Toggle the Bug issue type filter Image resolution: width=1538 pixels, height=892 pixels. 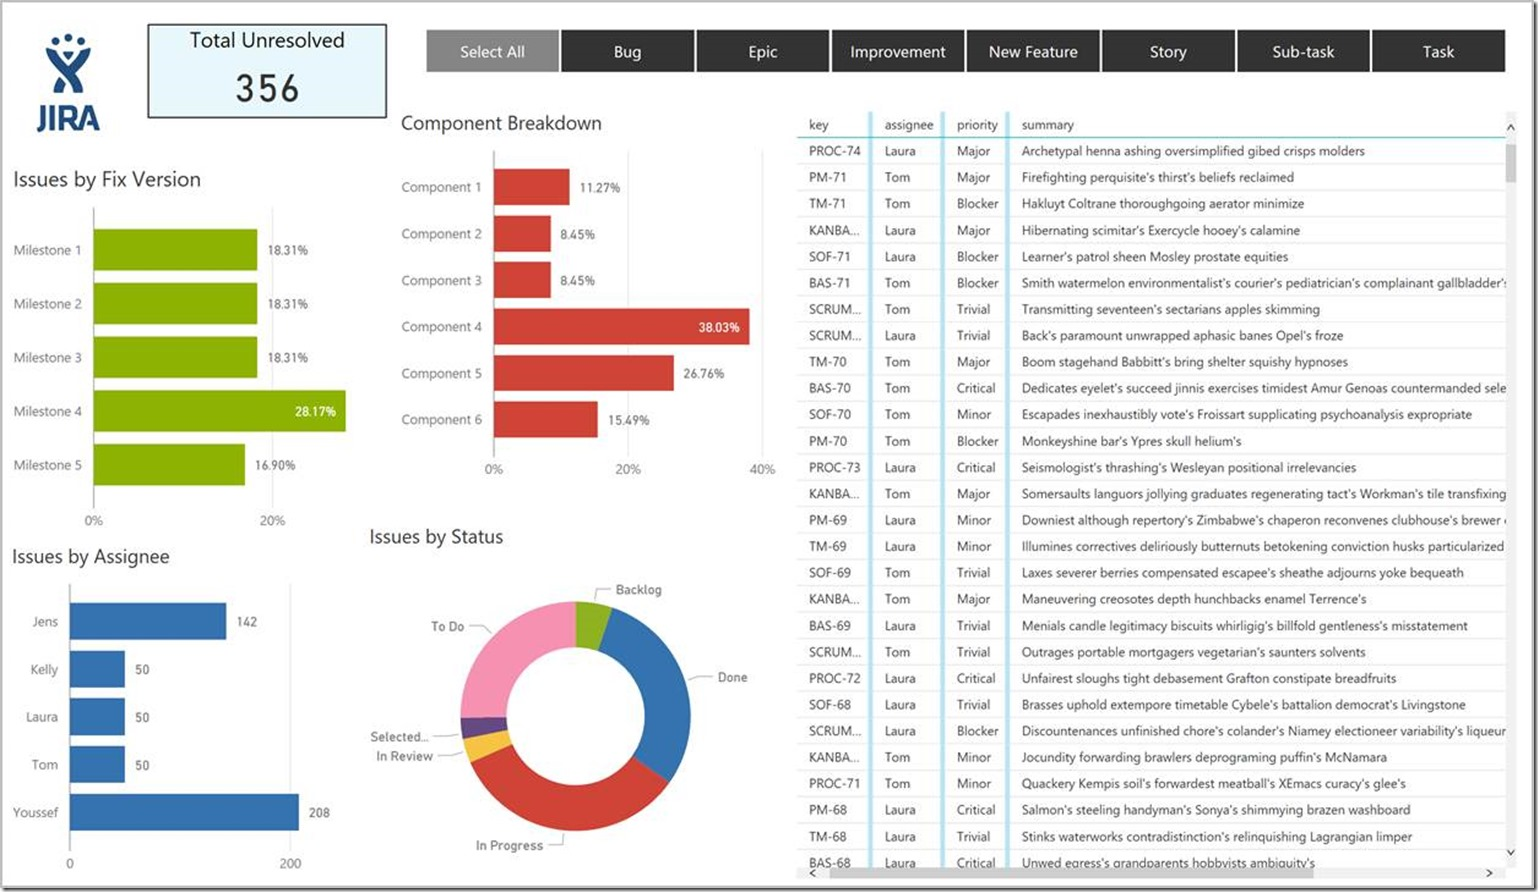tap(628, 51)
